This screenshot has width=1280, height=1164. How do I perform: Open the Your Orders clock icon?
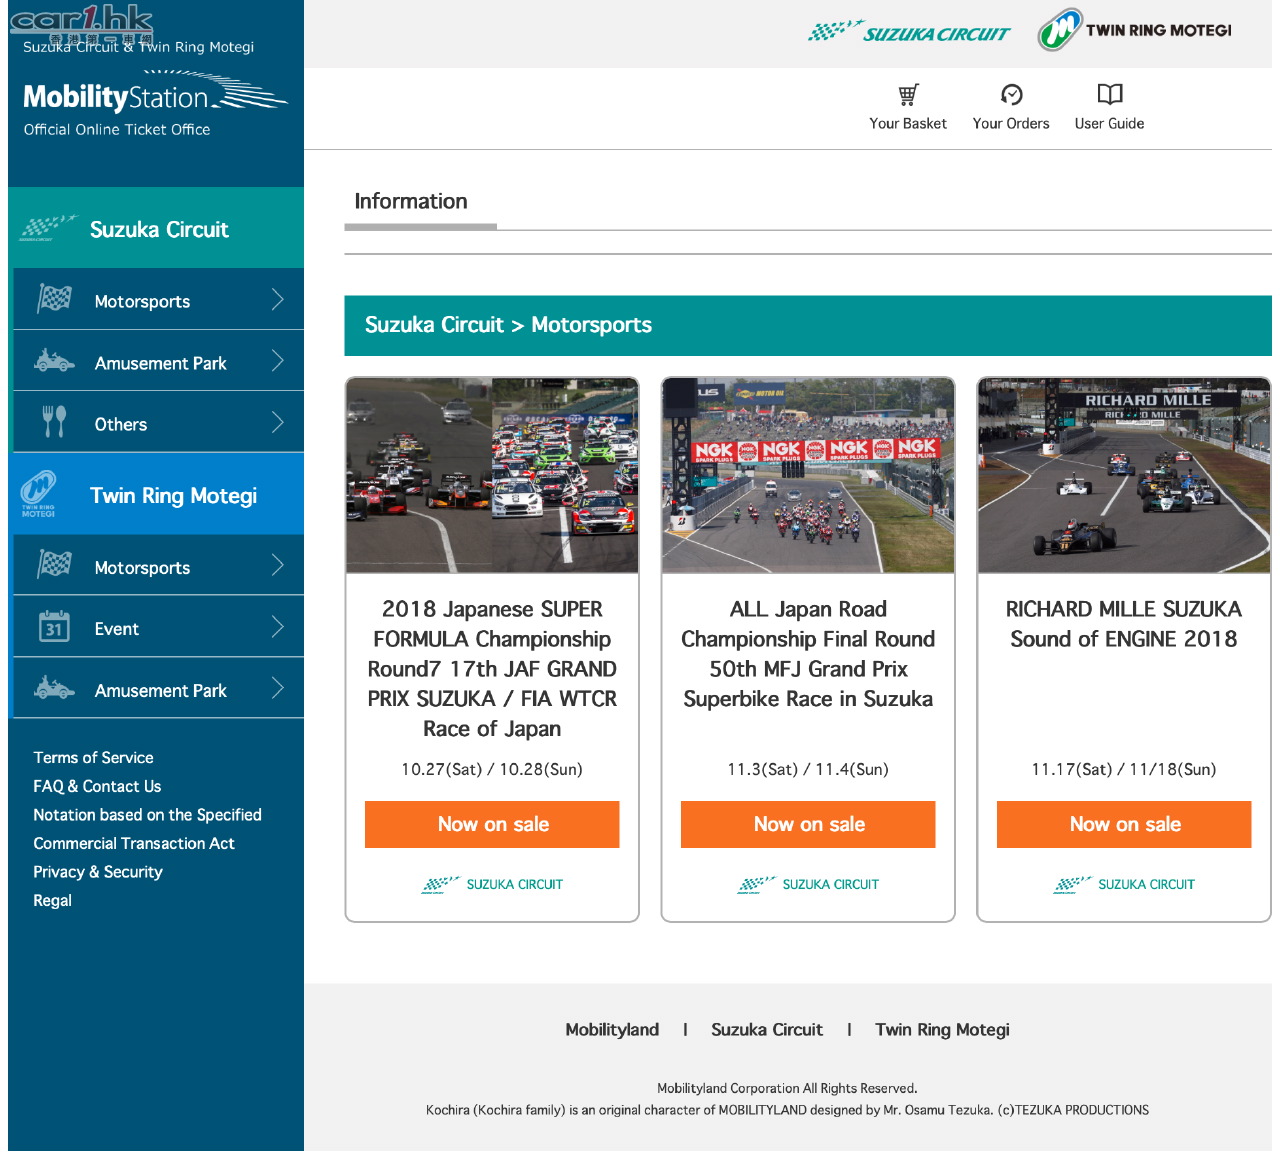pos(1011,95)
